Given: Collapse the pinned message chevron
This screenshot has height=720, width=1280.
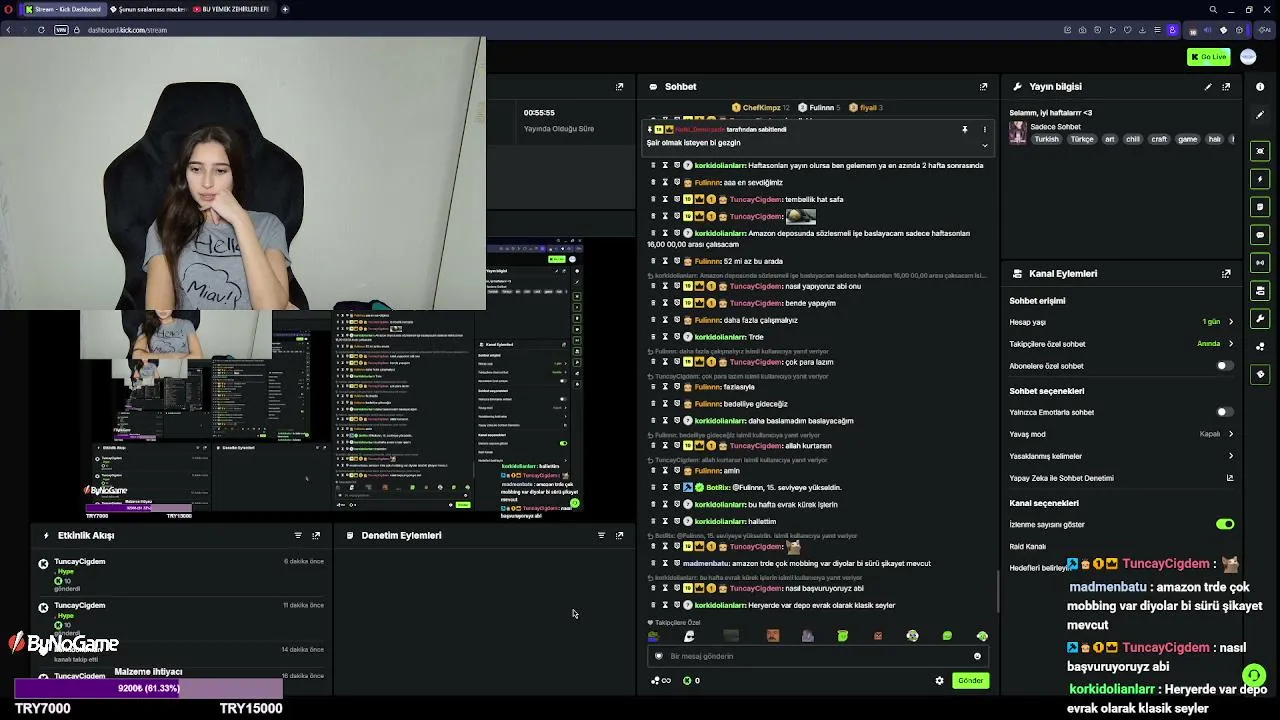Looking at the screenshot, I should click(984, 145).
